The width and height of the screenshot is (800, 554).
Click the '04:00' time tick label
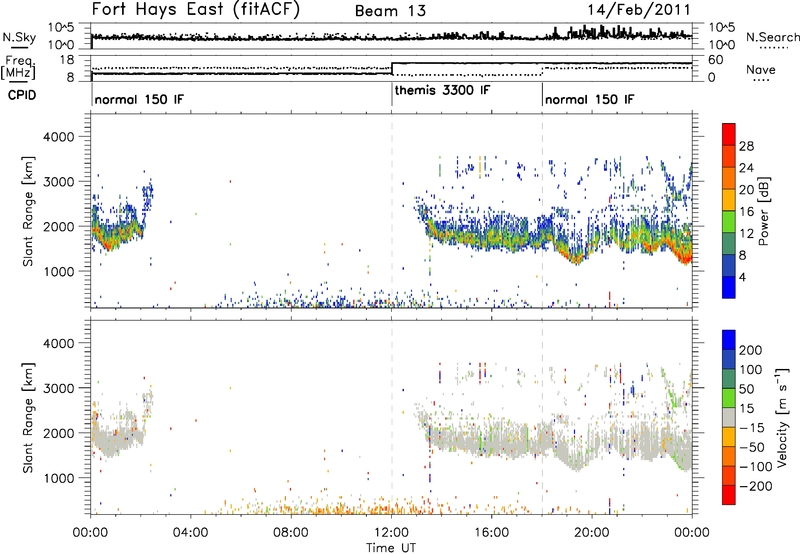pos(191,533)
